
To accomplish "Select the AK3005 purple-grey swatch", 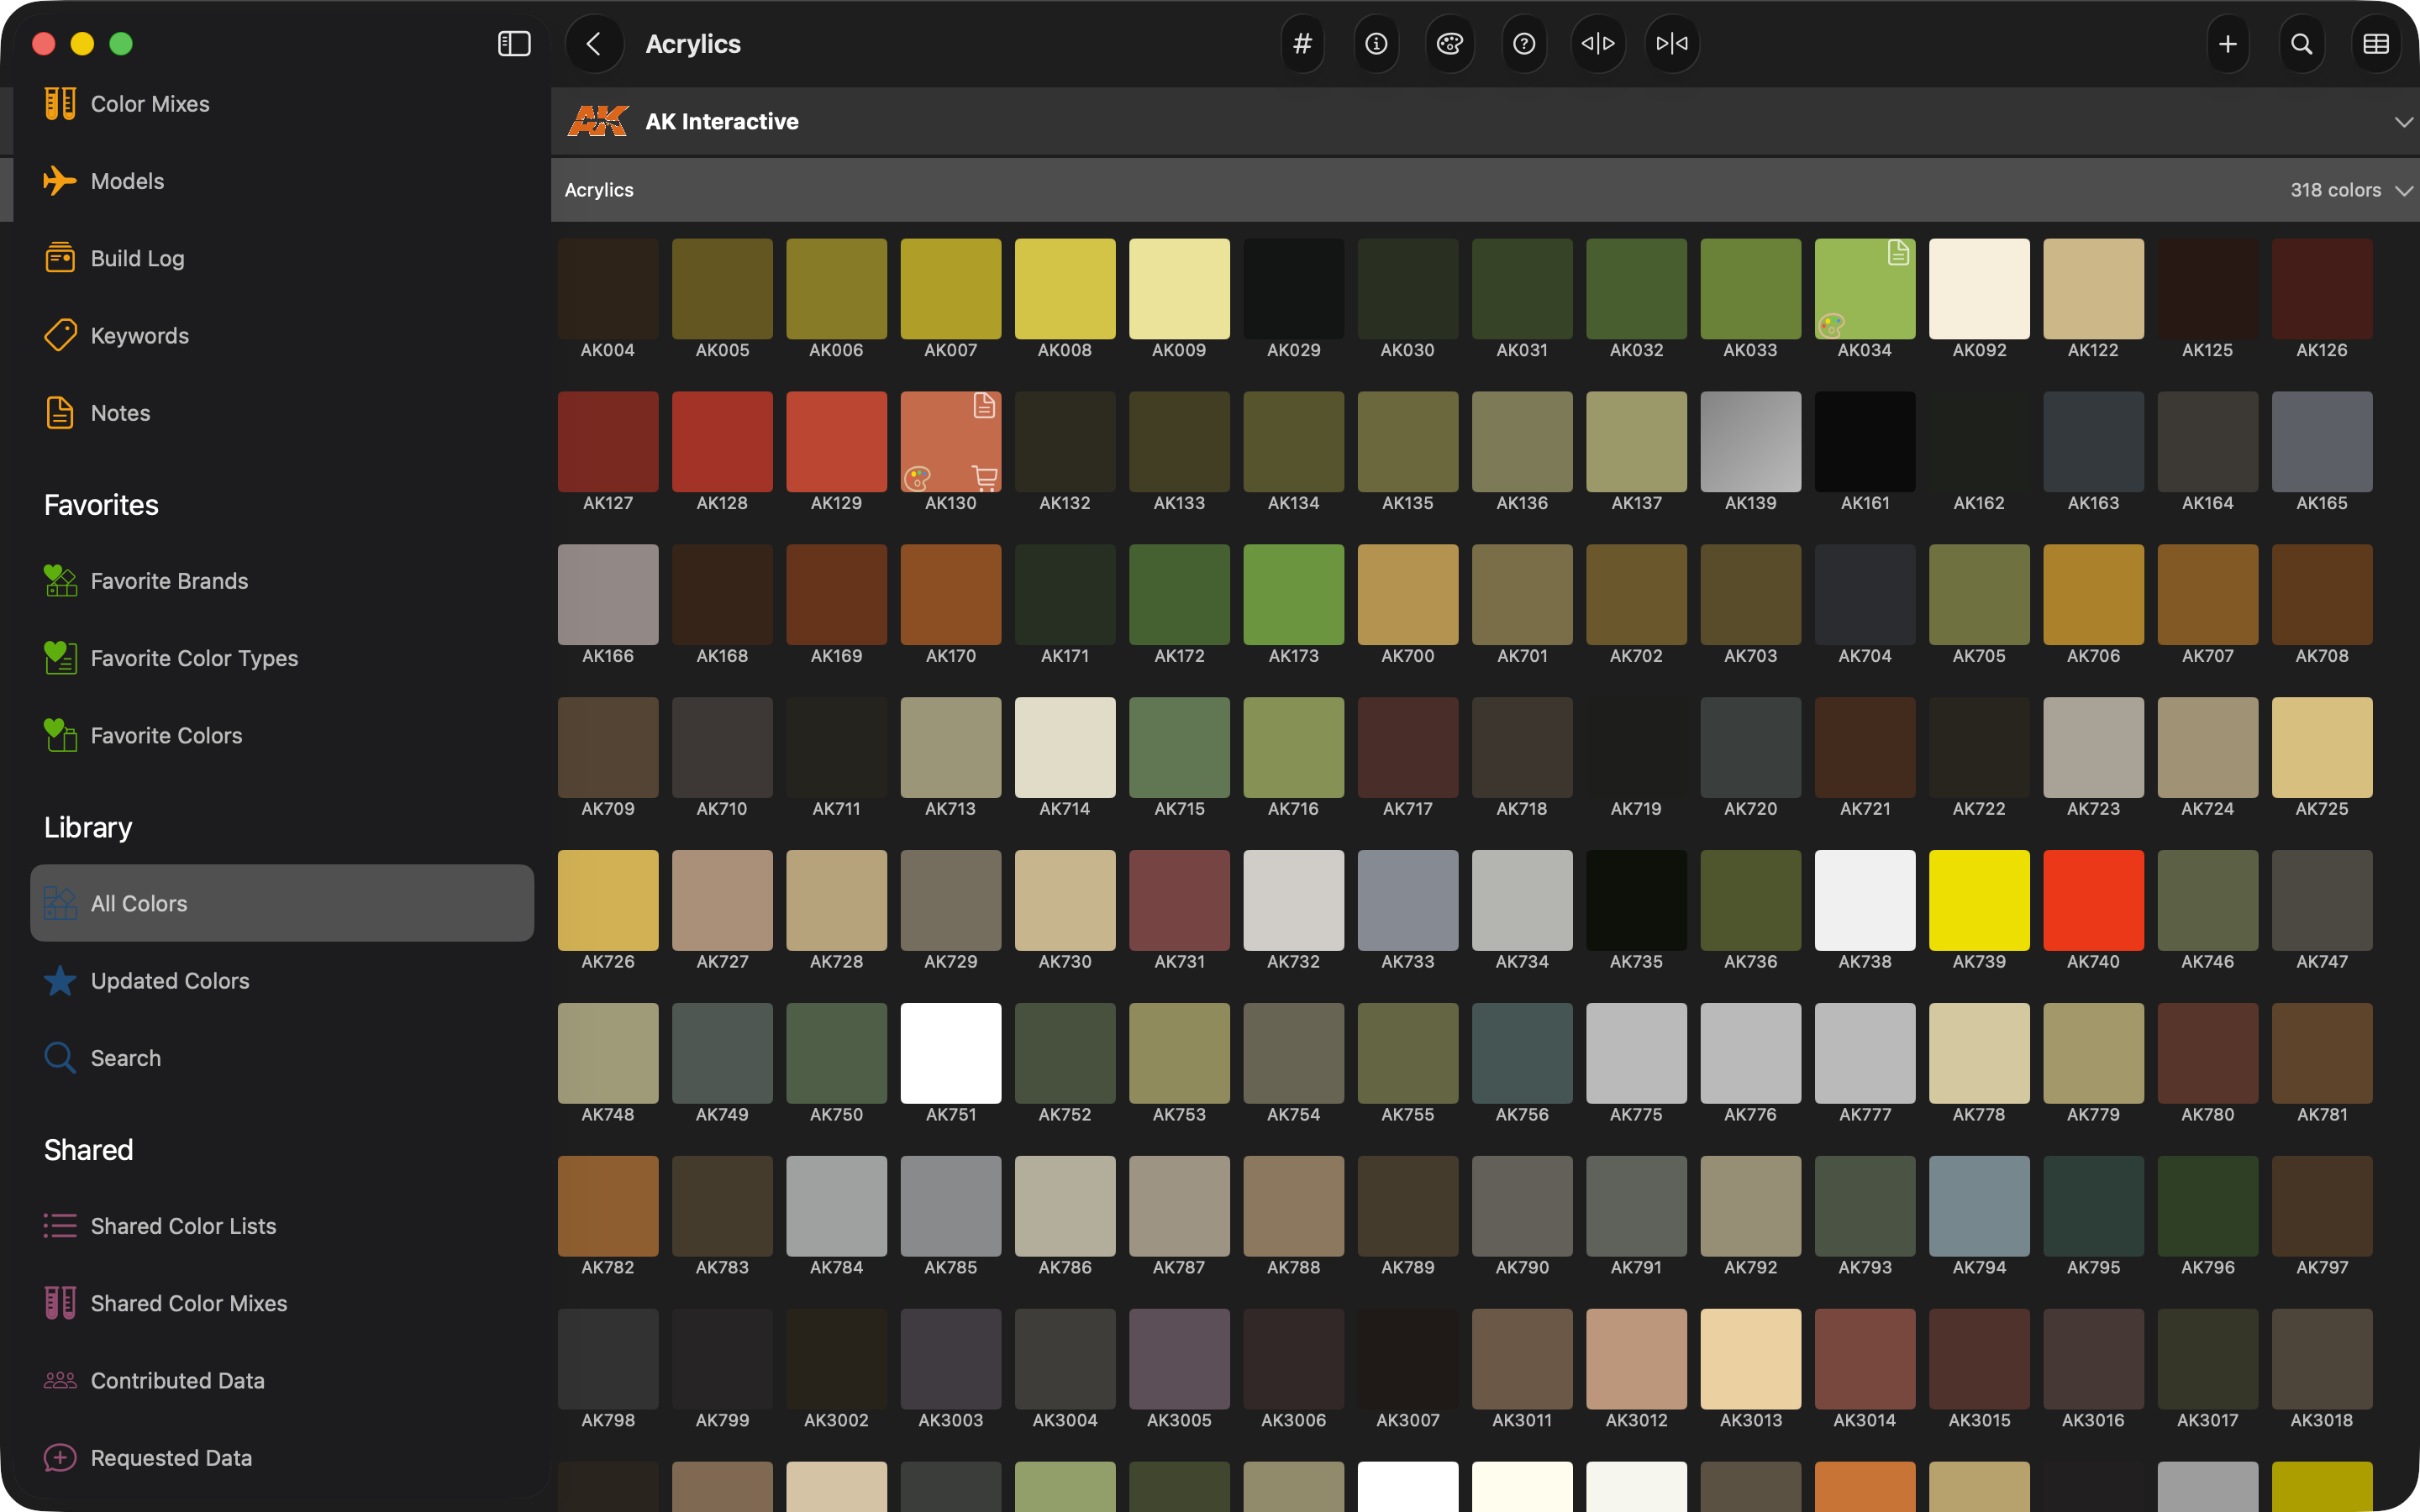I will [x=1179, y=1359].
